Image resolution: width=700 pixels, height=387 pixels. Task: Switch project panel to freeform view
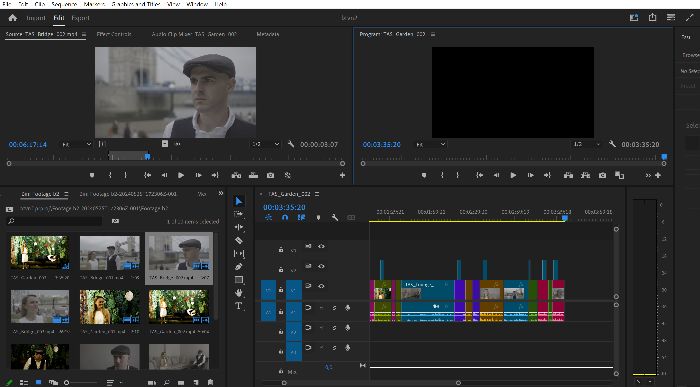[x=54, y=383]
